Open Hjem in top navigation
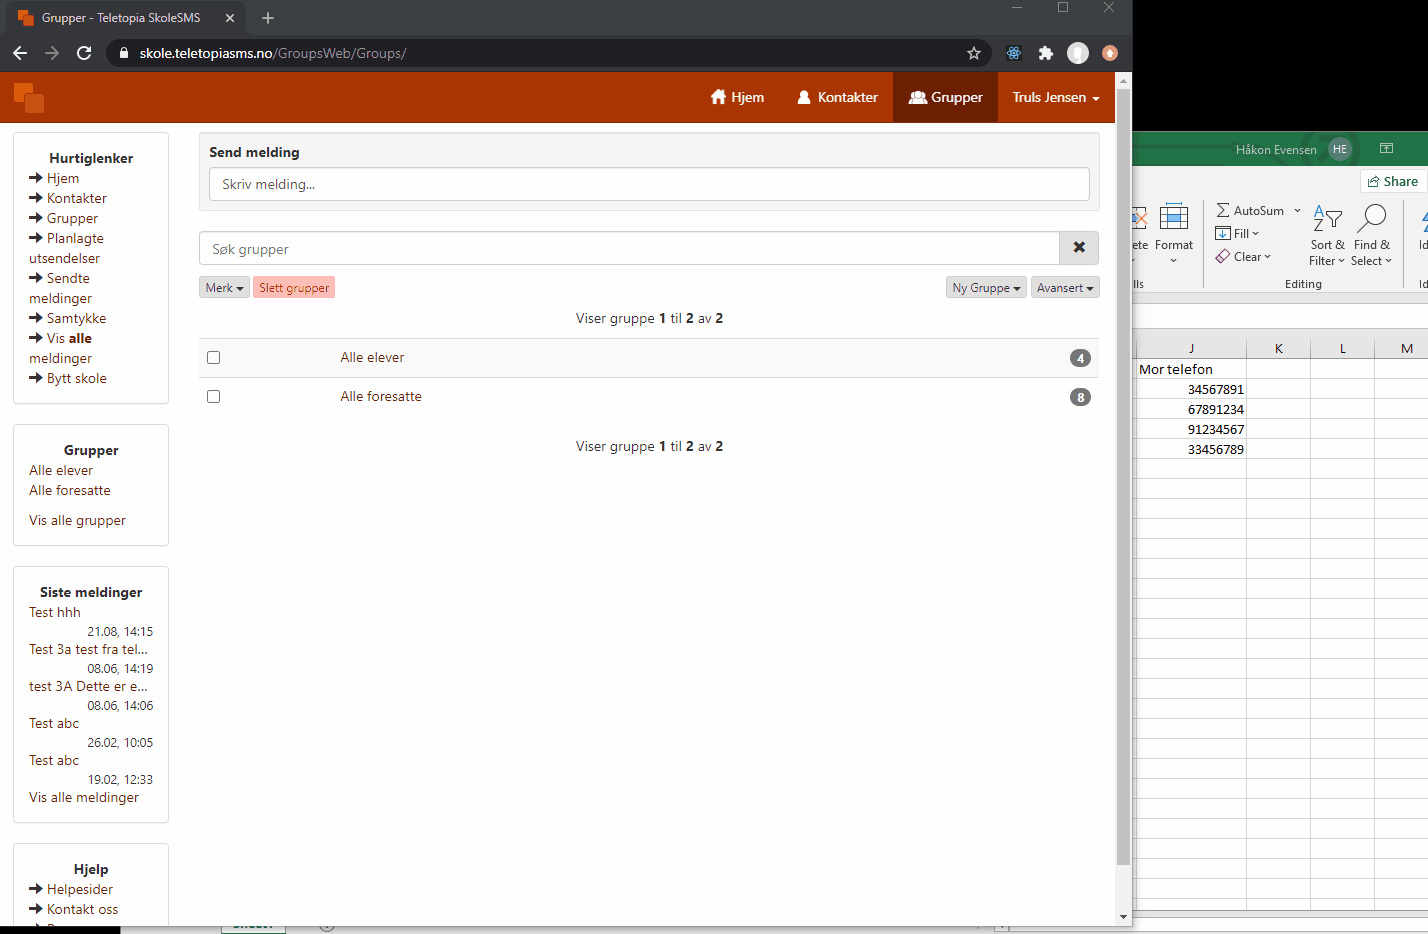Viewport: 1428px width, 934px height. [737, 97]
